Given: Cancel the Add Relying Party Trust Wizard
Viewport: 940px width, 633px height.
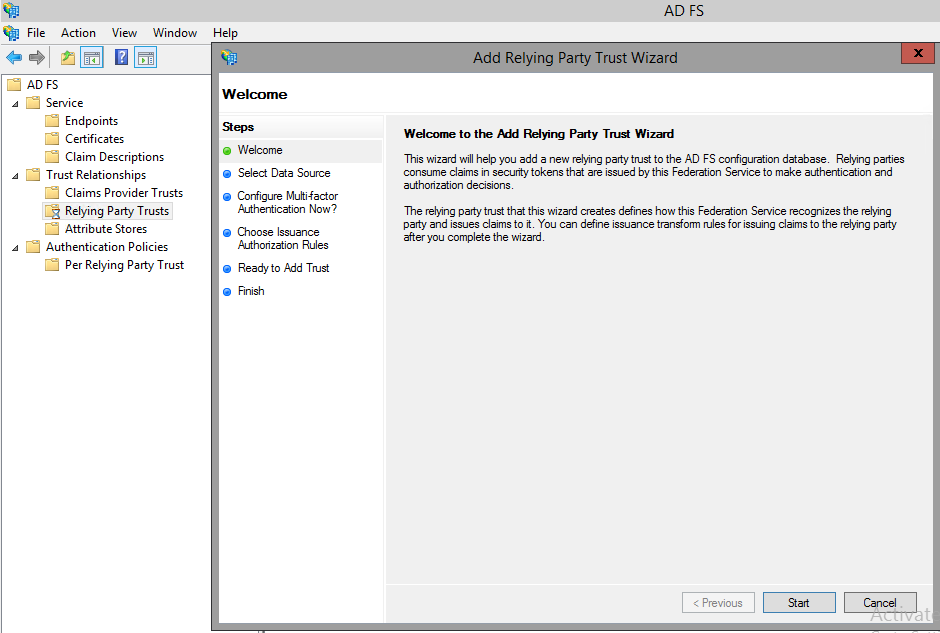Looking at the screenshot, I should coord(880,603).
